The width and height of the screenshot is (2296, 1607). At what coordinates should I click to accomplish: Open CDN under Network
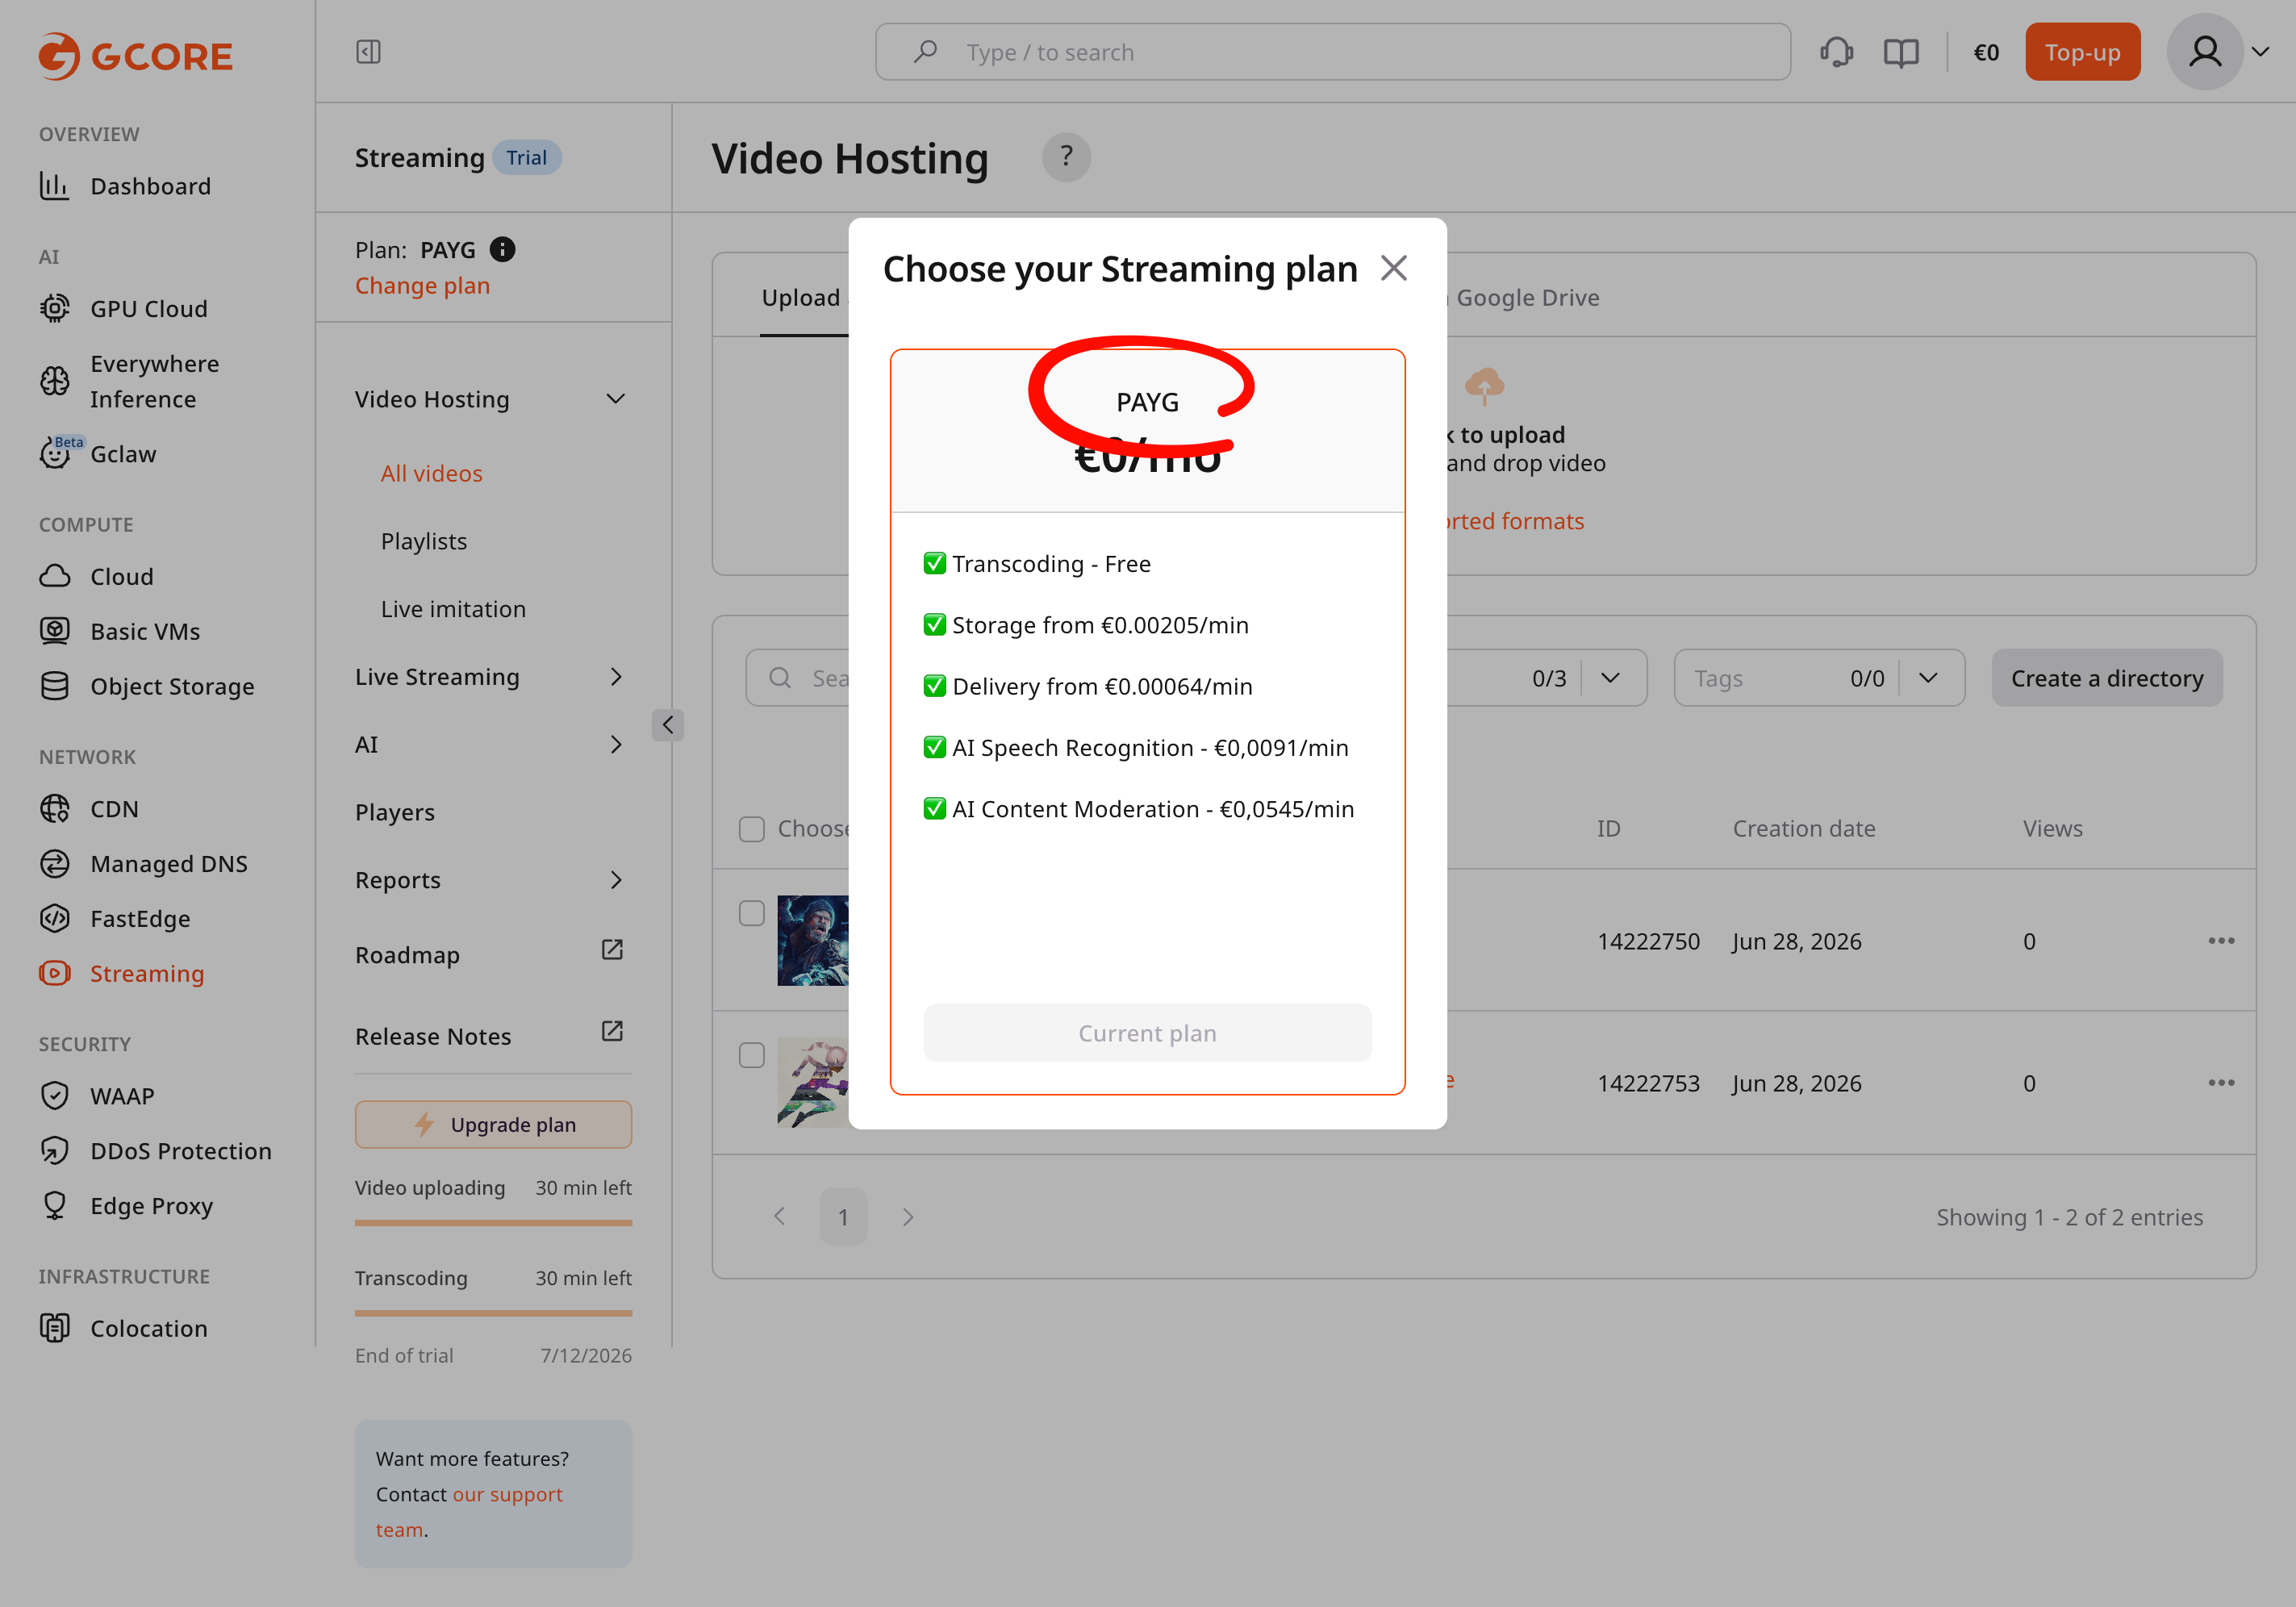(x=114, y=809)
